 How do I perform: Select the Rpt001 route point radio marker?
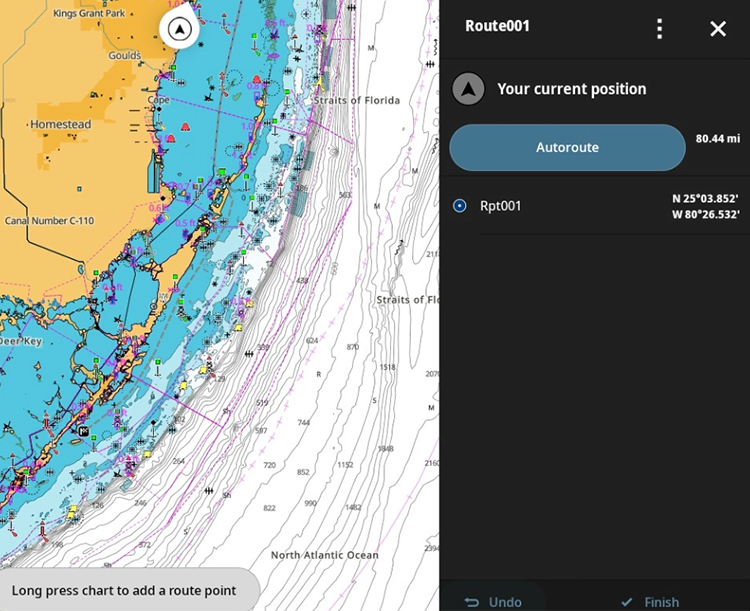[x=460, y=206]
